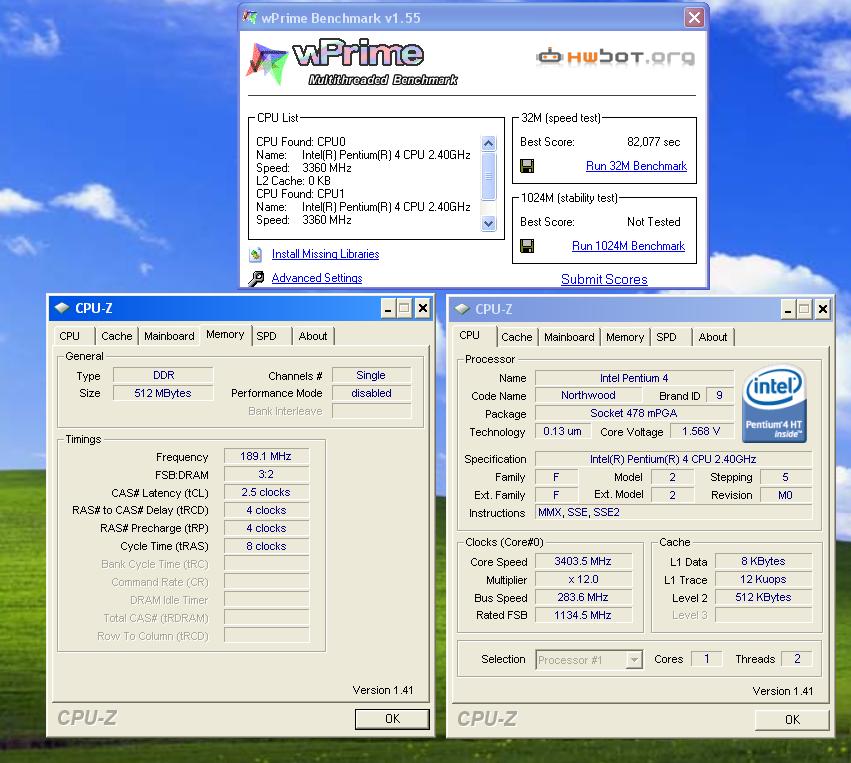Viewport: 851px width, 763px height.
Task: Open About tab in left CPU-Z window
Action: click(313, 336)
